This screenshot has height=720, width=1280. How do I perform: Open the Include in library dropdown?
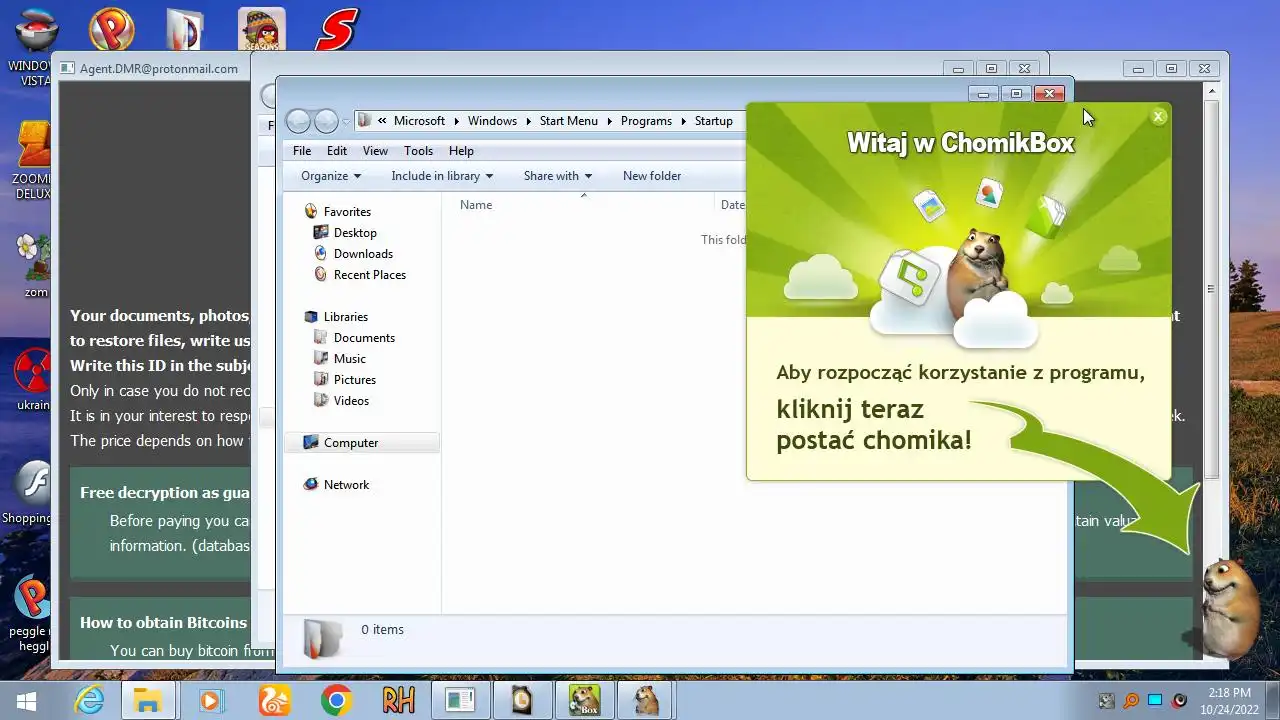tap(442, 176)
